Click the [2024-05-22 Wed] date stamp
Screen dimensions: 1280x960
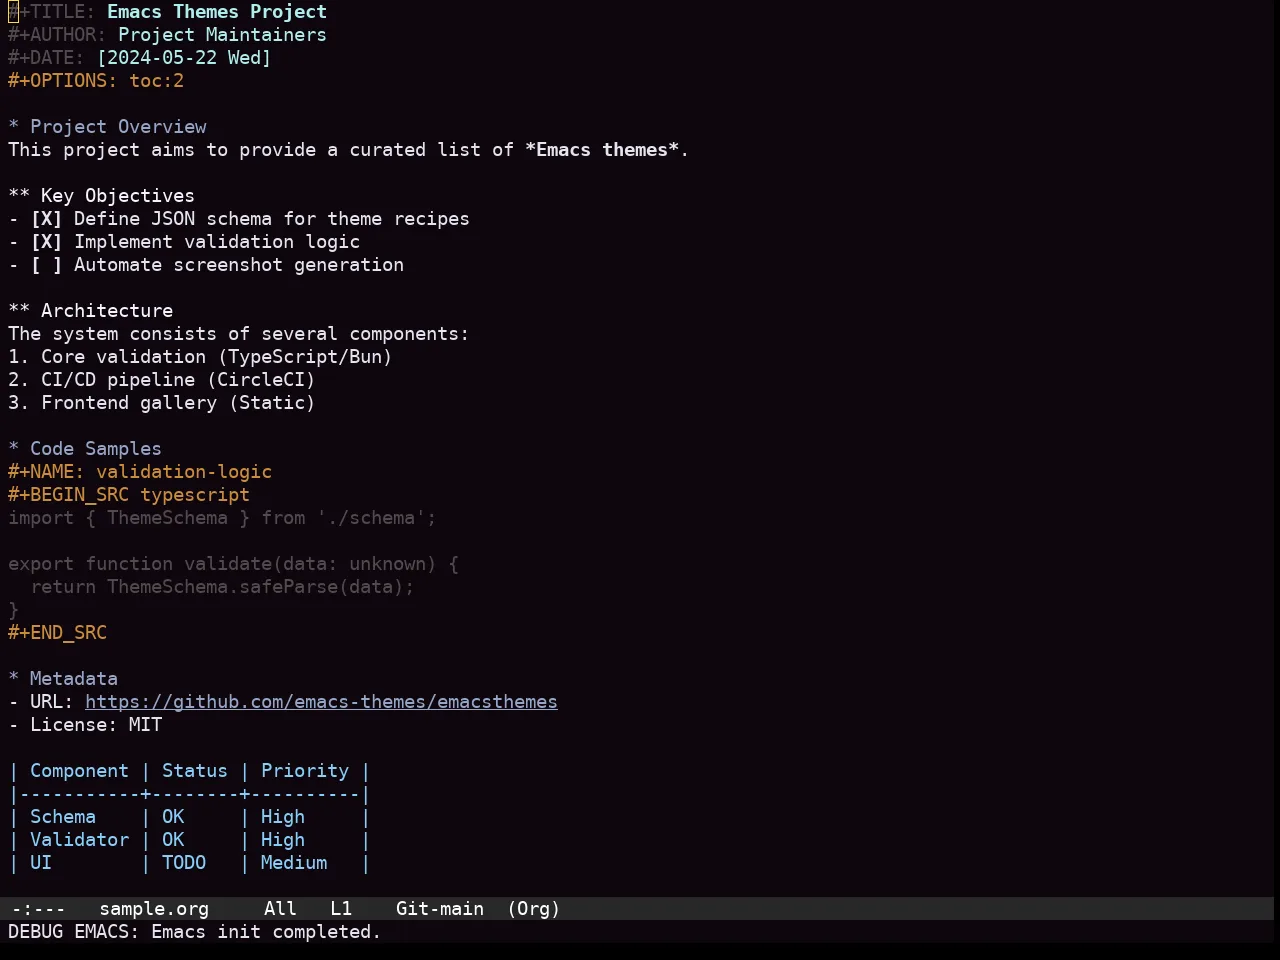(x=184, y=58)
